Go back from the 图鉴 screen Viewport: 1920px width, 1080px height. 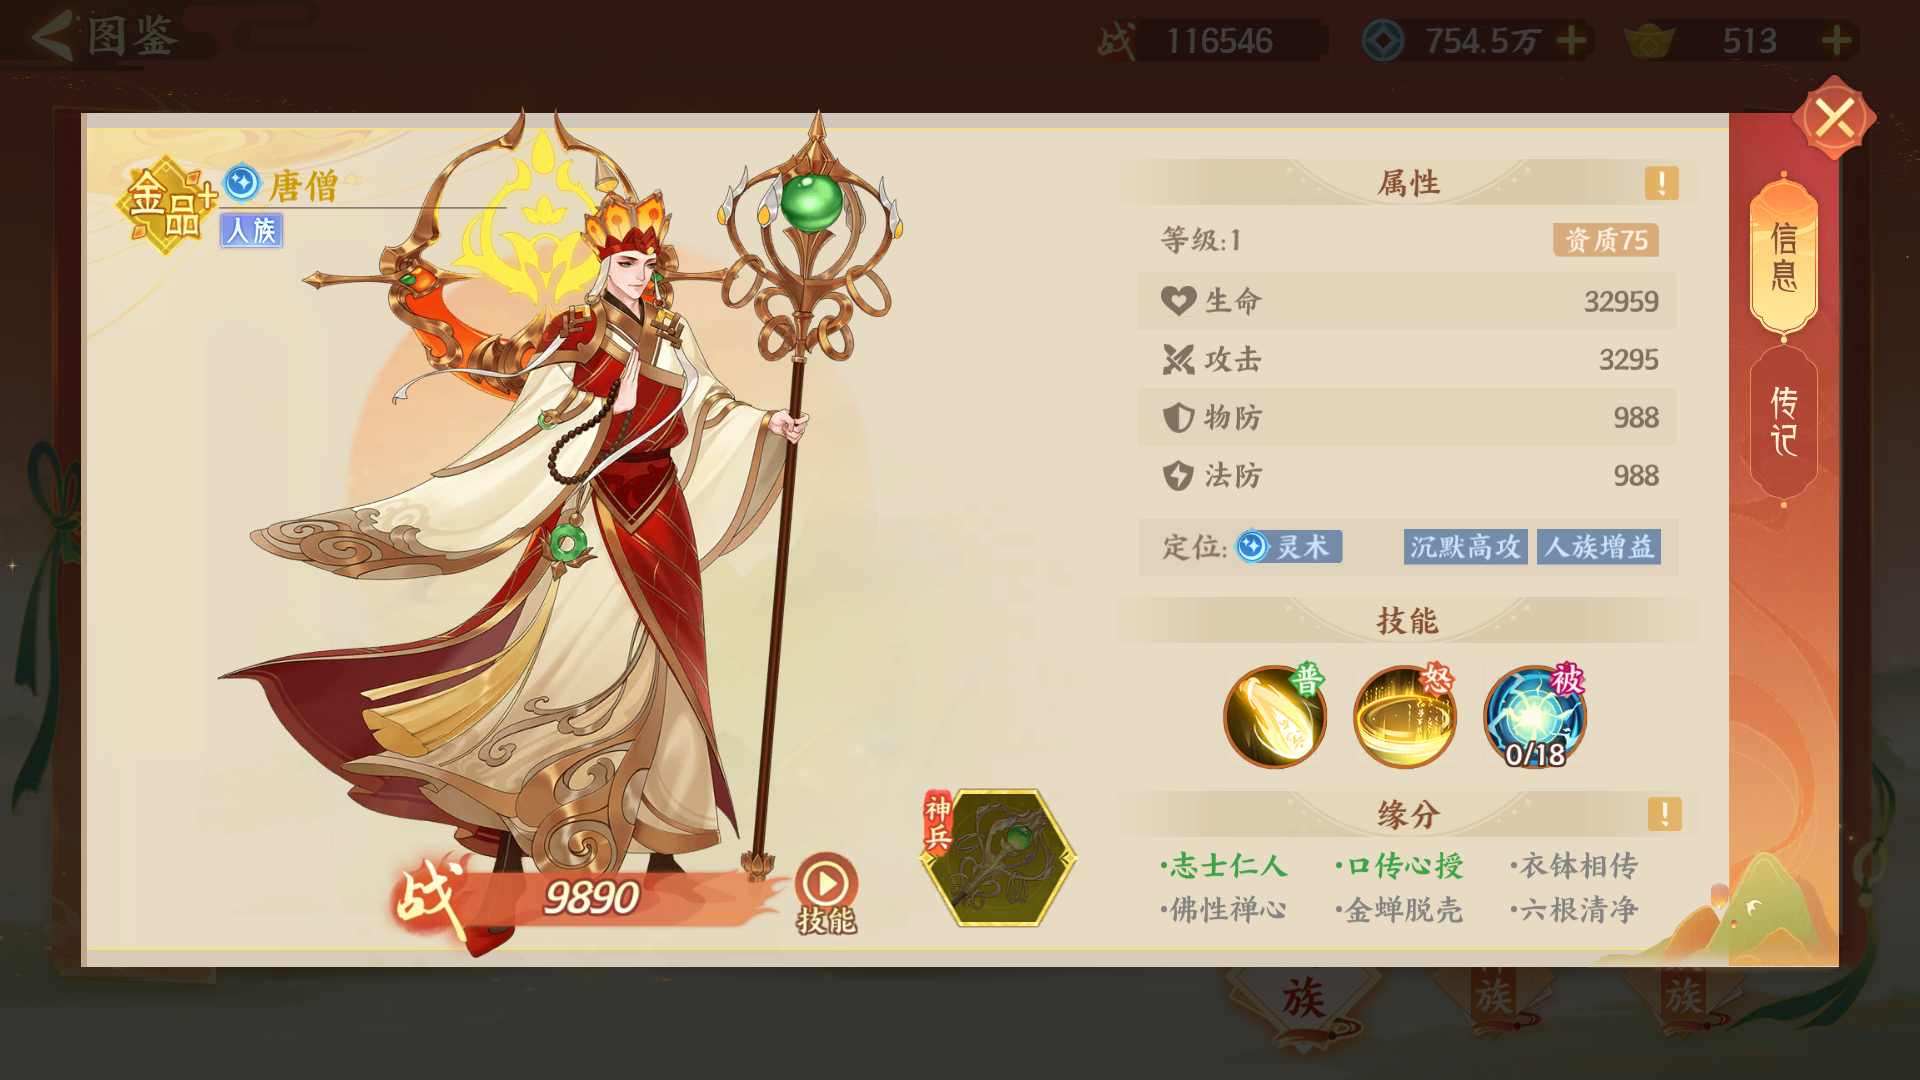click(x=52, y=37)
